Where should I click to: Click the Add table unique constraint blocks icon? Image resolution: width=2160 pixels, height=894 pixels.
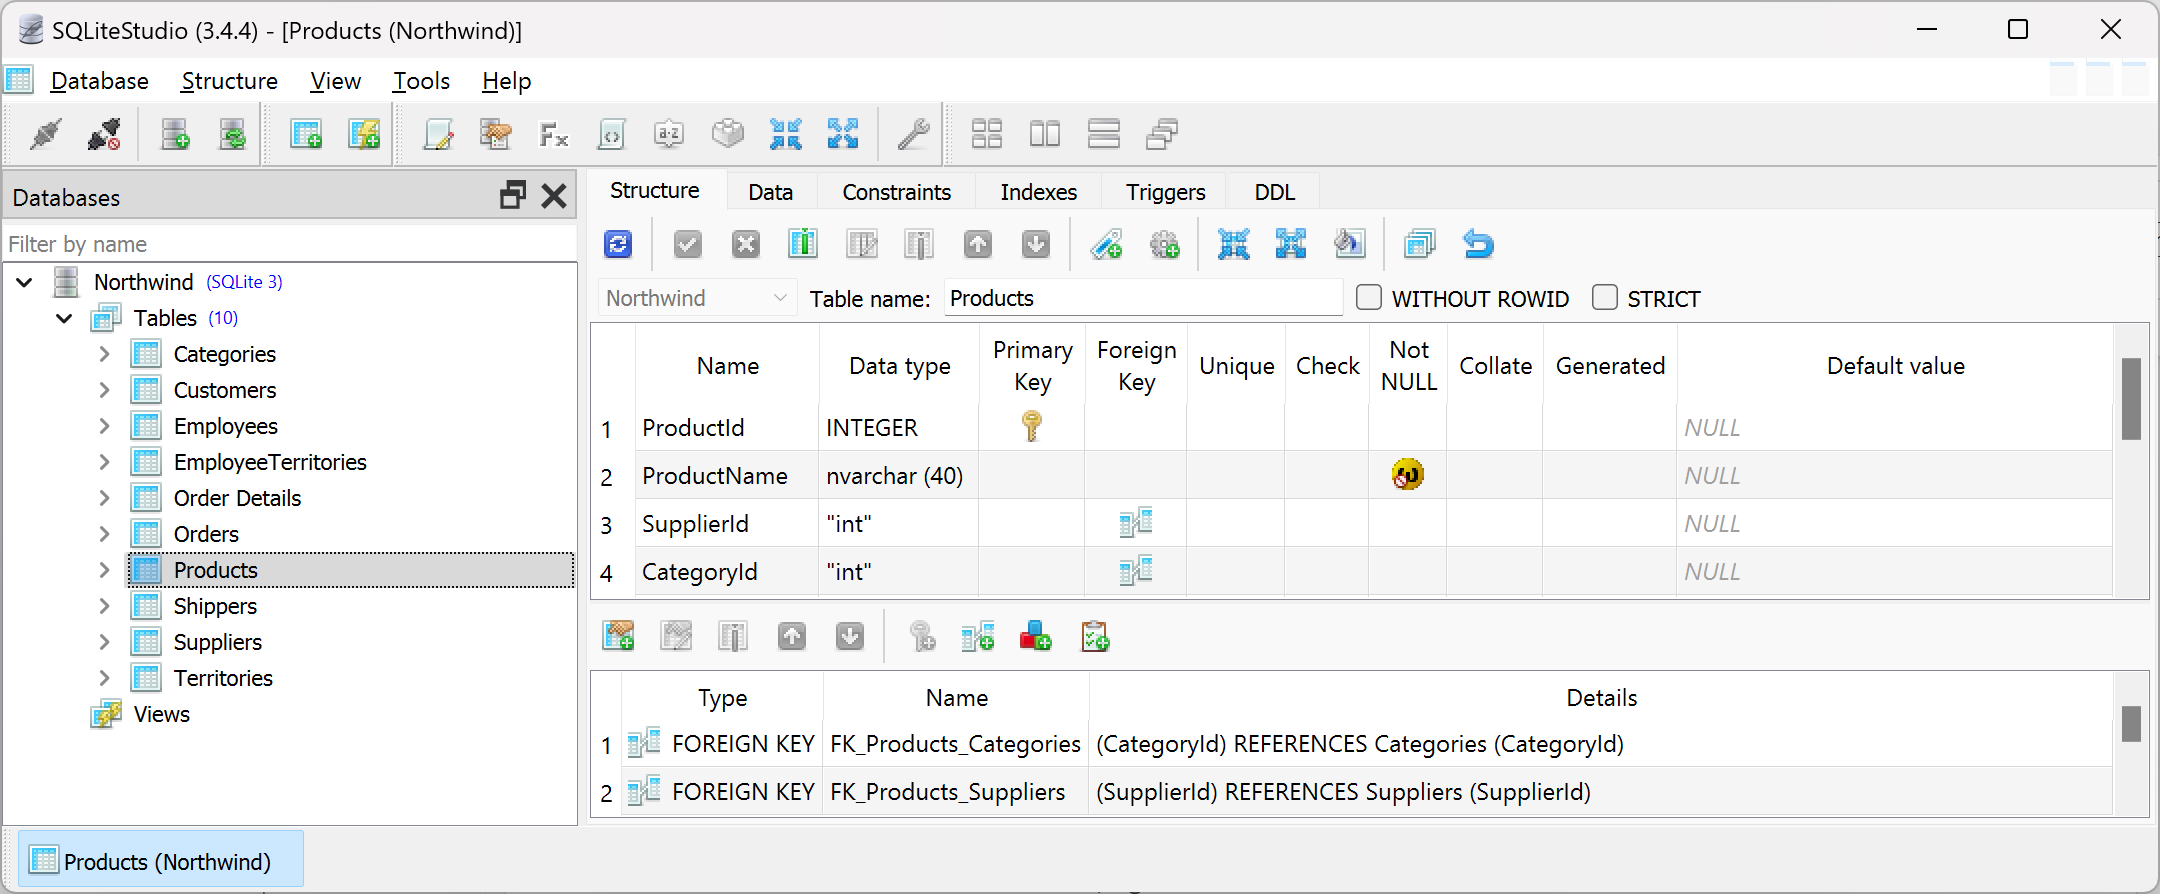1035,636
